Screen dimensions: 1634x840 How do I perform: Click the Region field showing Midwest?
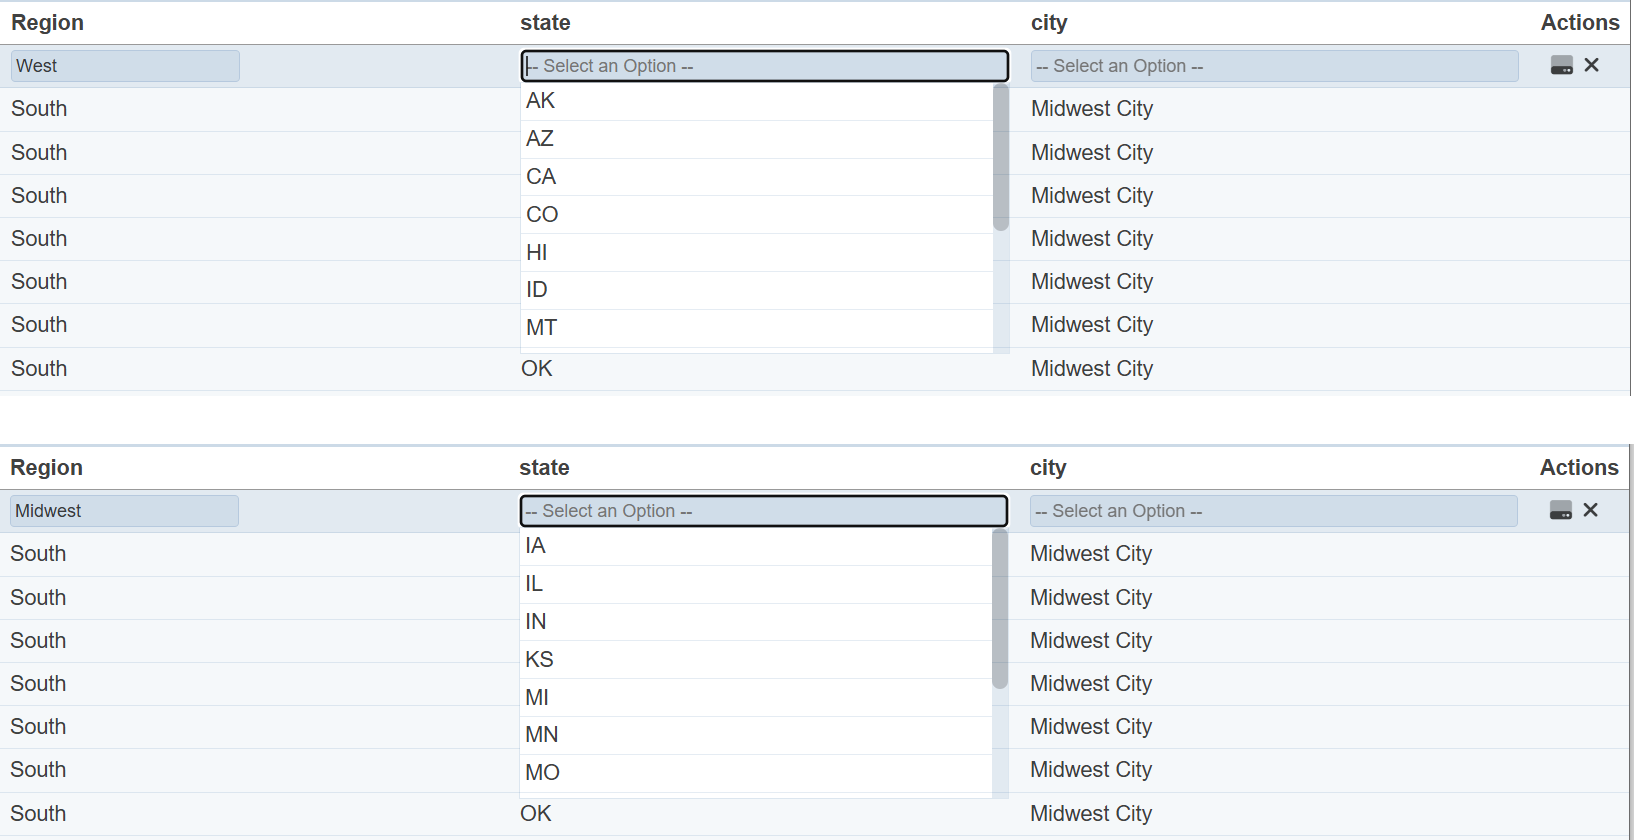tap(124, 511)
